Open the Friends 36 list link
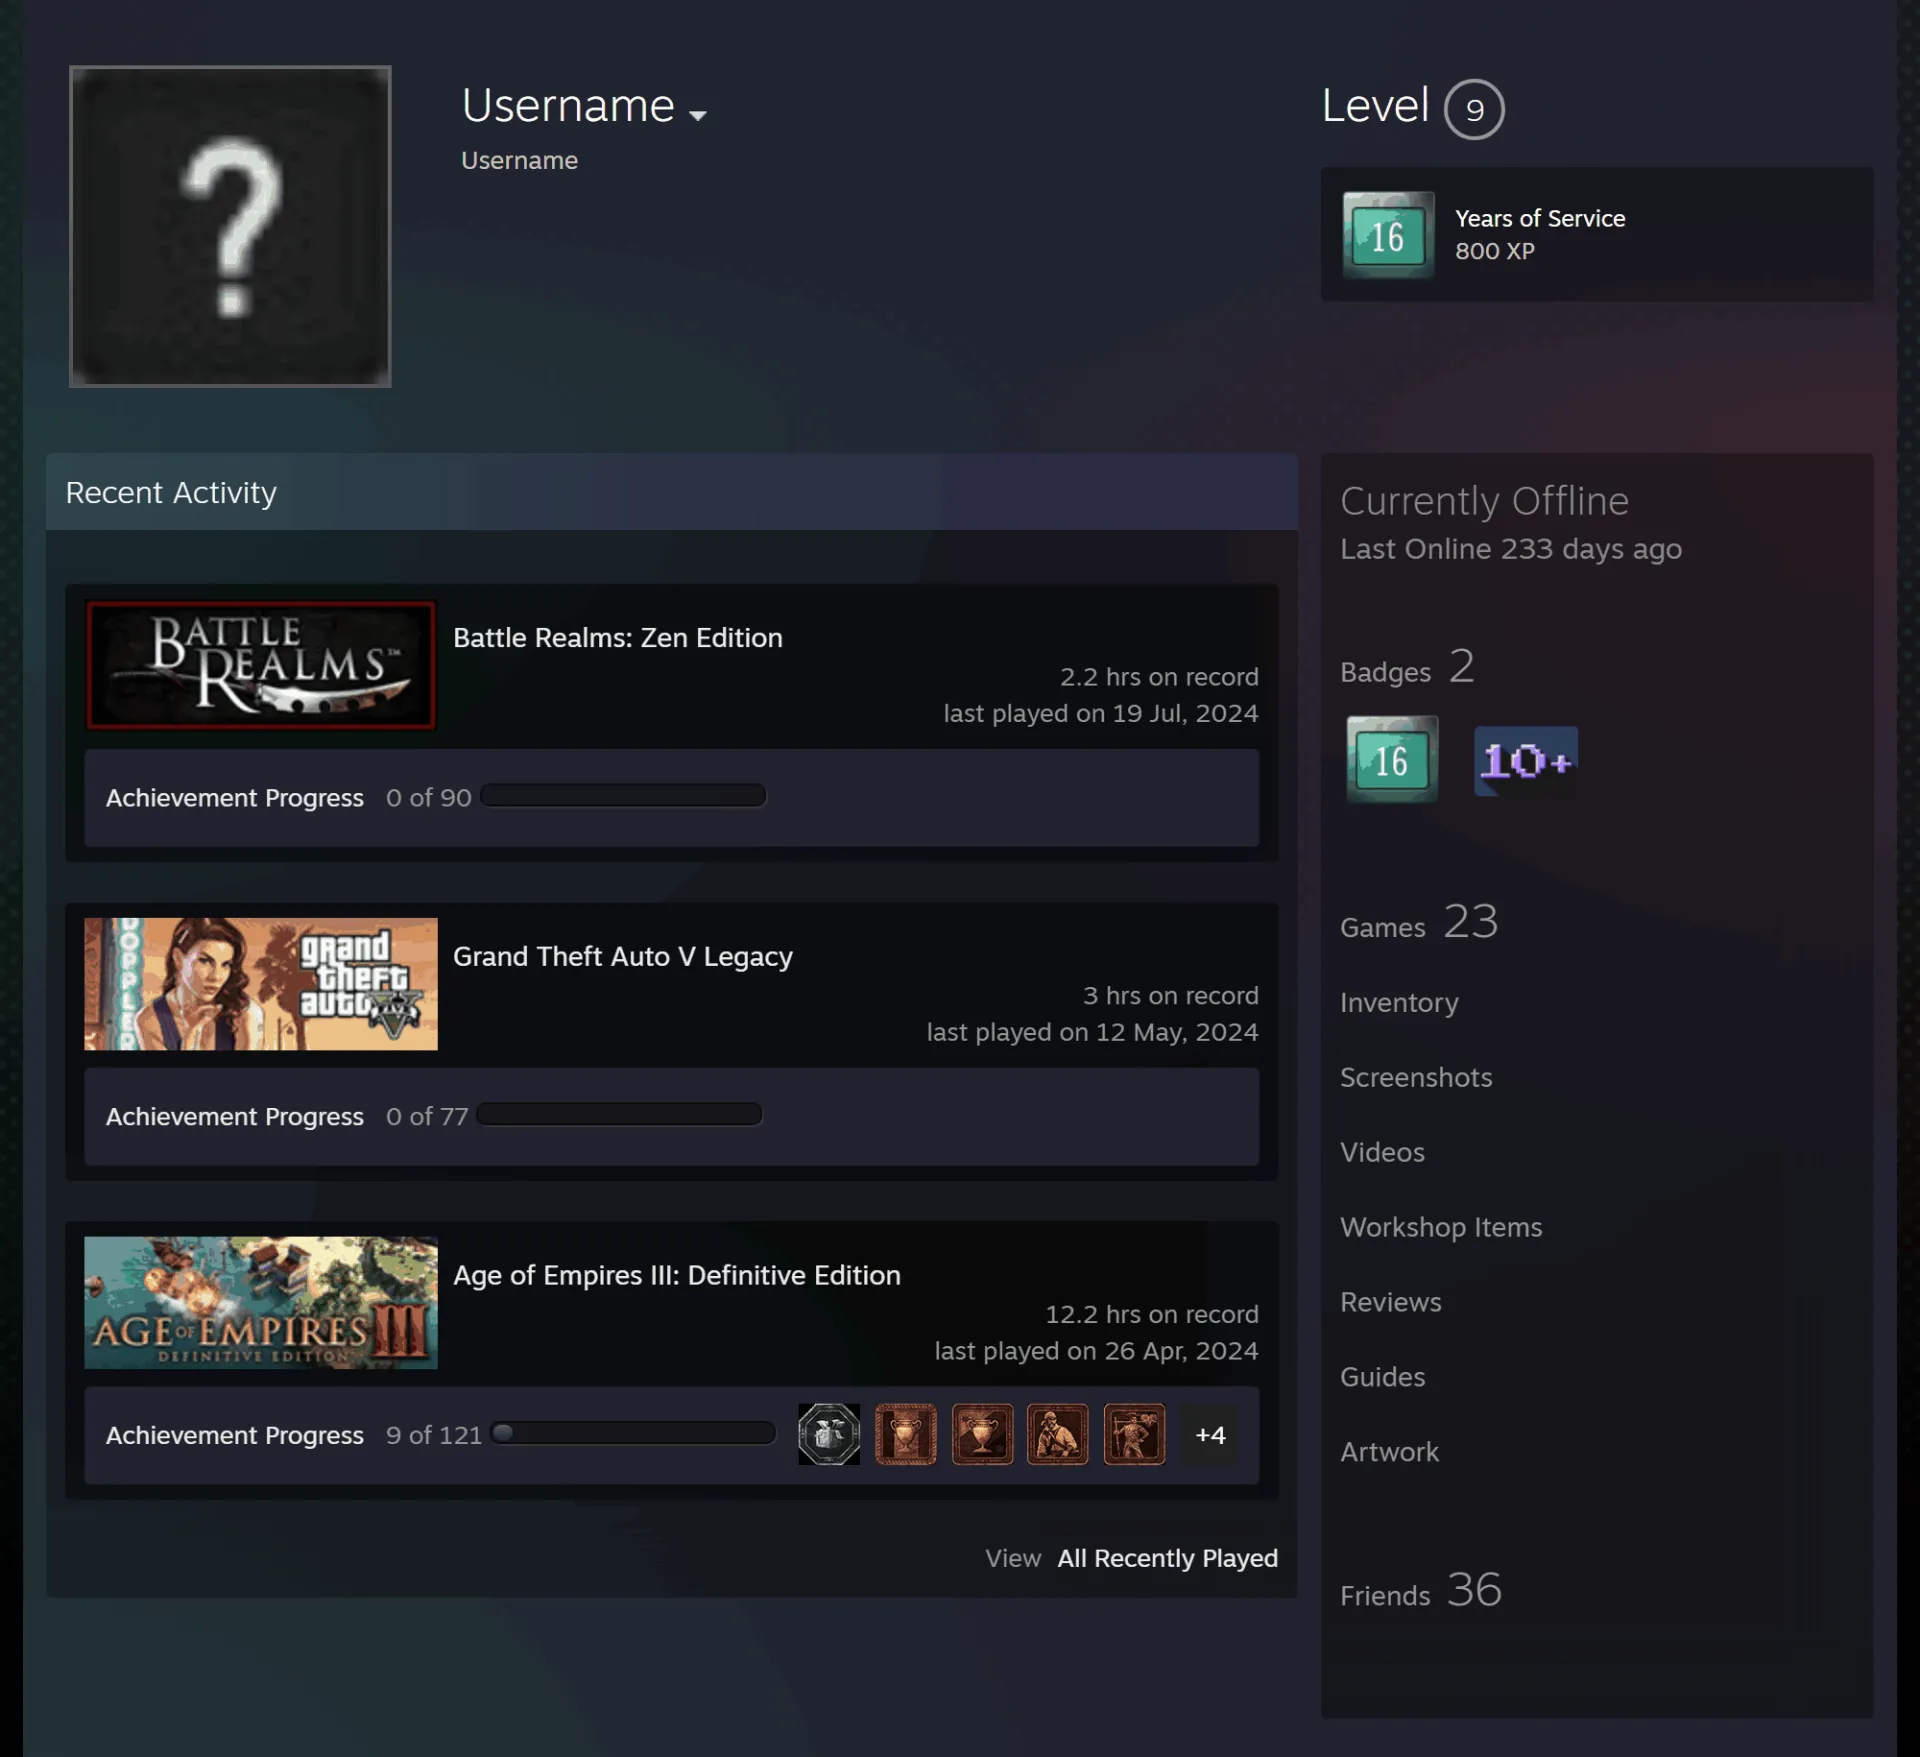The image size is (1920, 1757). tap(1421, 1590)
